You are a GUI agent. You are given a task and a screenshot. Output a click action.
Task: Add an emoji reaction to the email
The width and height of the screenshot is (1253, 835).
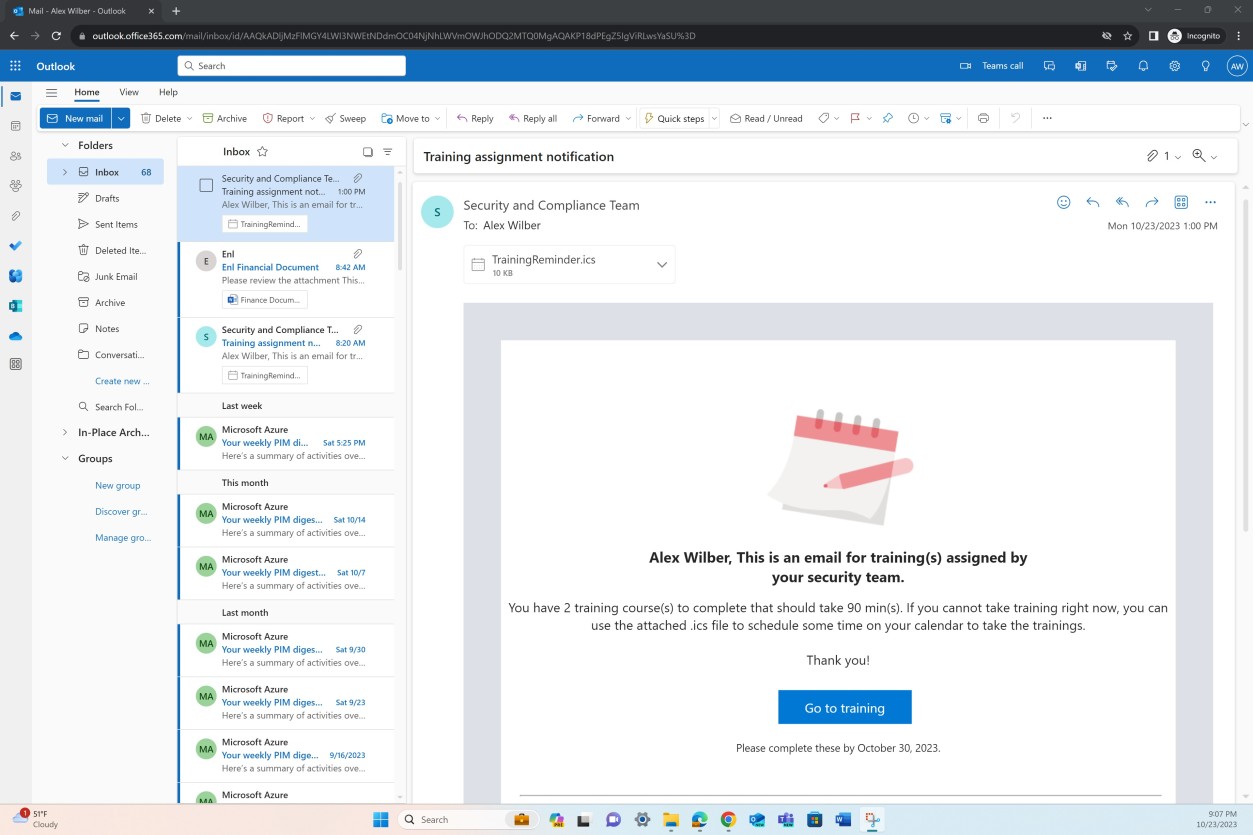[x=1062, y=202]
